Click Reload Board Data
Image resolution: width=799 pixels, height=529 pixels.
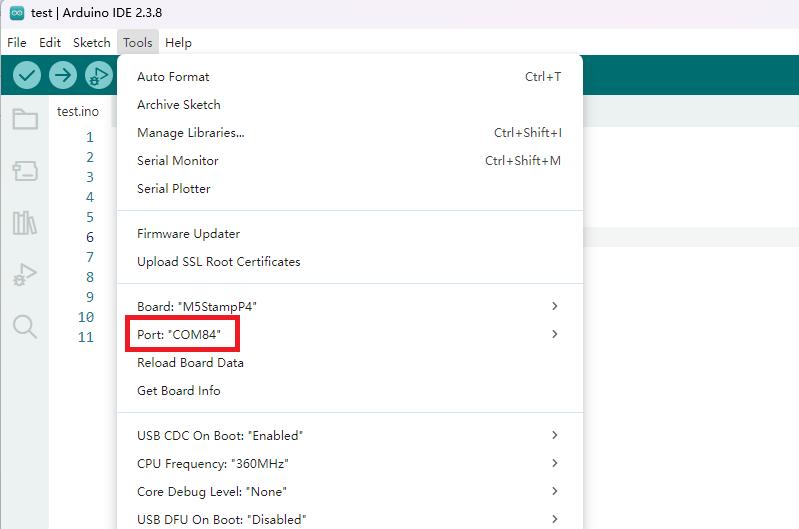click(190, 363)
